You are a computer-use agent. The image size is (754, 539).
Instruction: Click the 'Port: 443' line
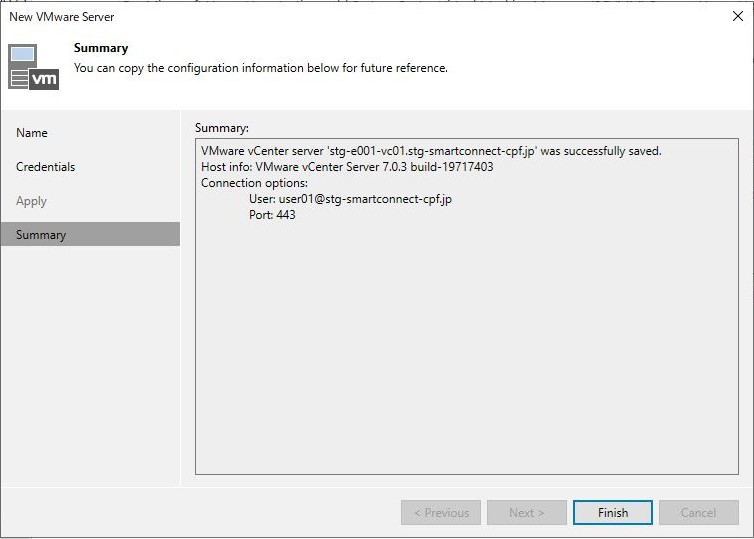(x=272, y=215)
